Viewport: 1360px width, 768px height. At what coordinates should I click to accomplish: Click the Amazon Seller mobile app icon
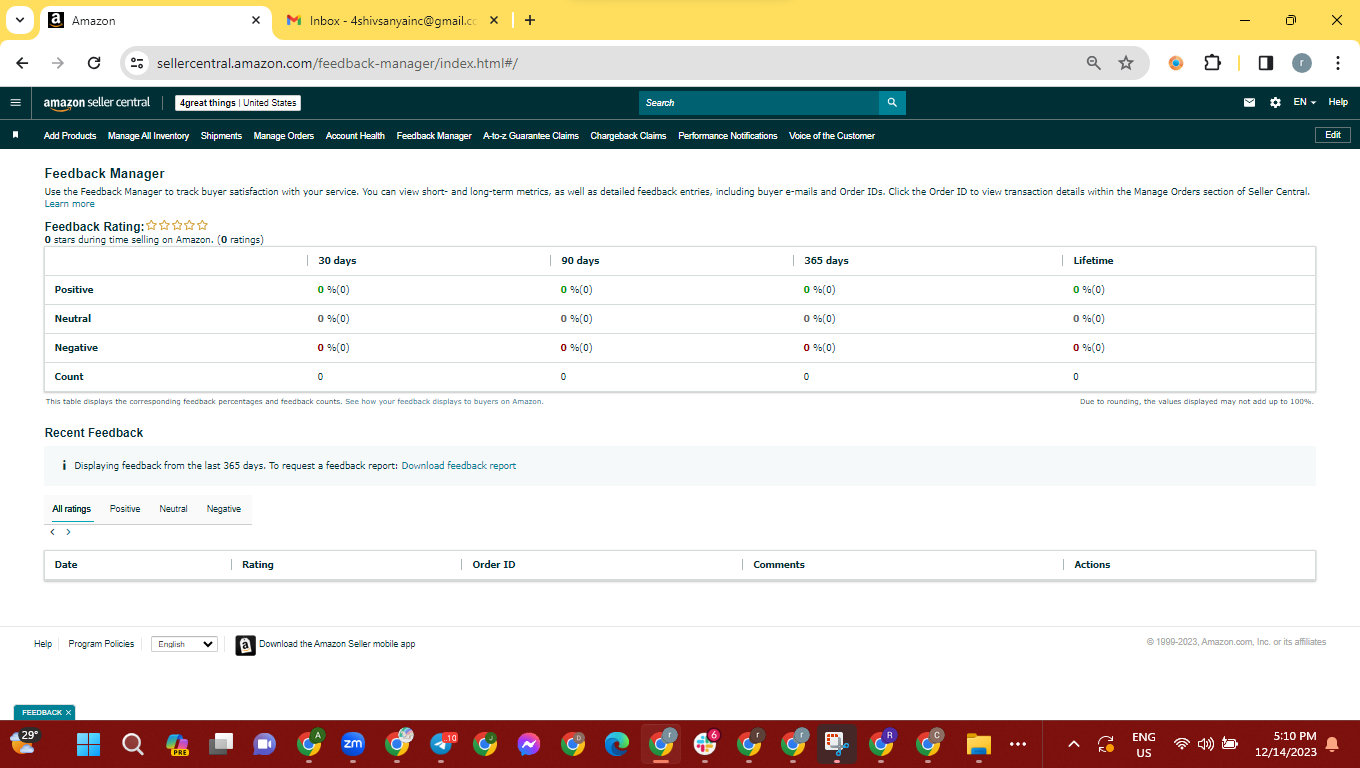(245, 645)
